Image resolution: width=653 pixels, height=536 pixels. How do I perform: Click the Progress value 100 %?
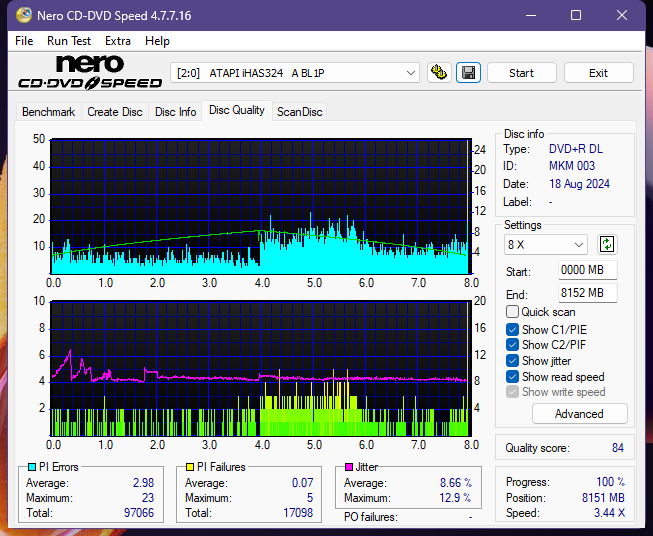click(x=610, y=482)
